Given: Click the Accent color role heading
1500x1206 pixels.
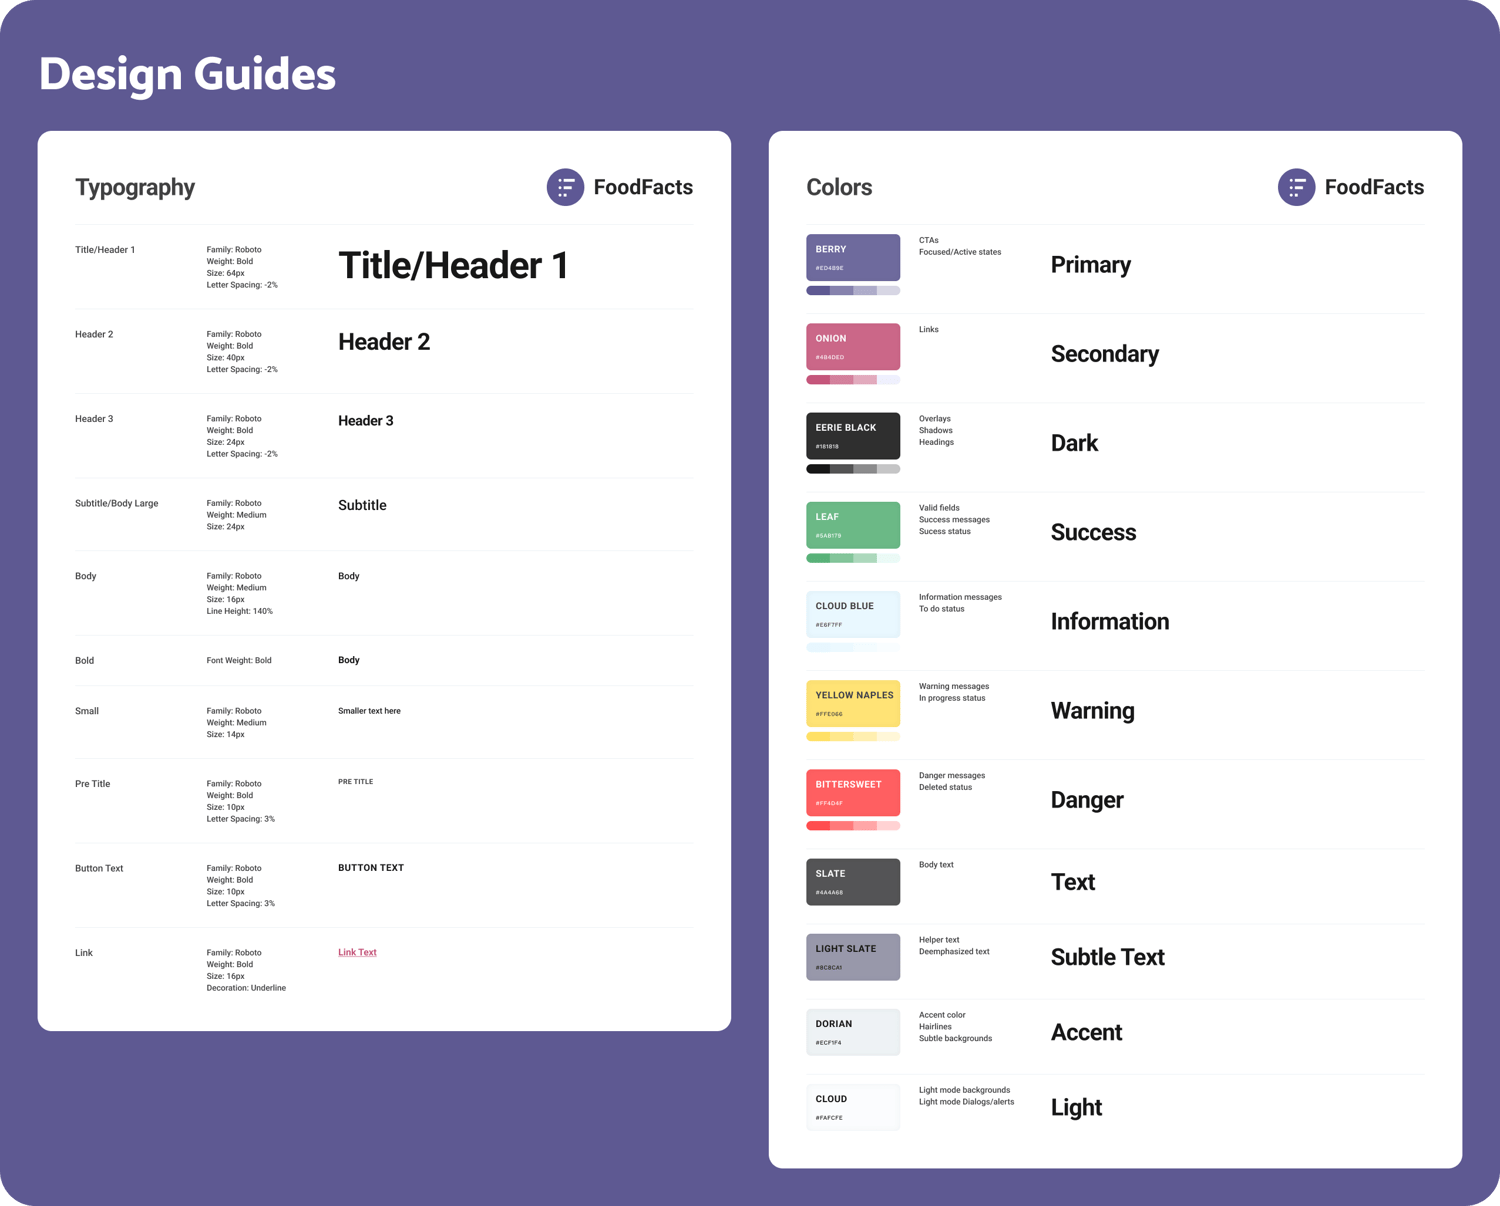Looking at the screenshot, I should pyautogui.click(x=1086, y=1032).
